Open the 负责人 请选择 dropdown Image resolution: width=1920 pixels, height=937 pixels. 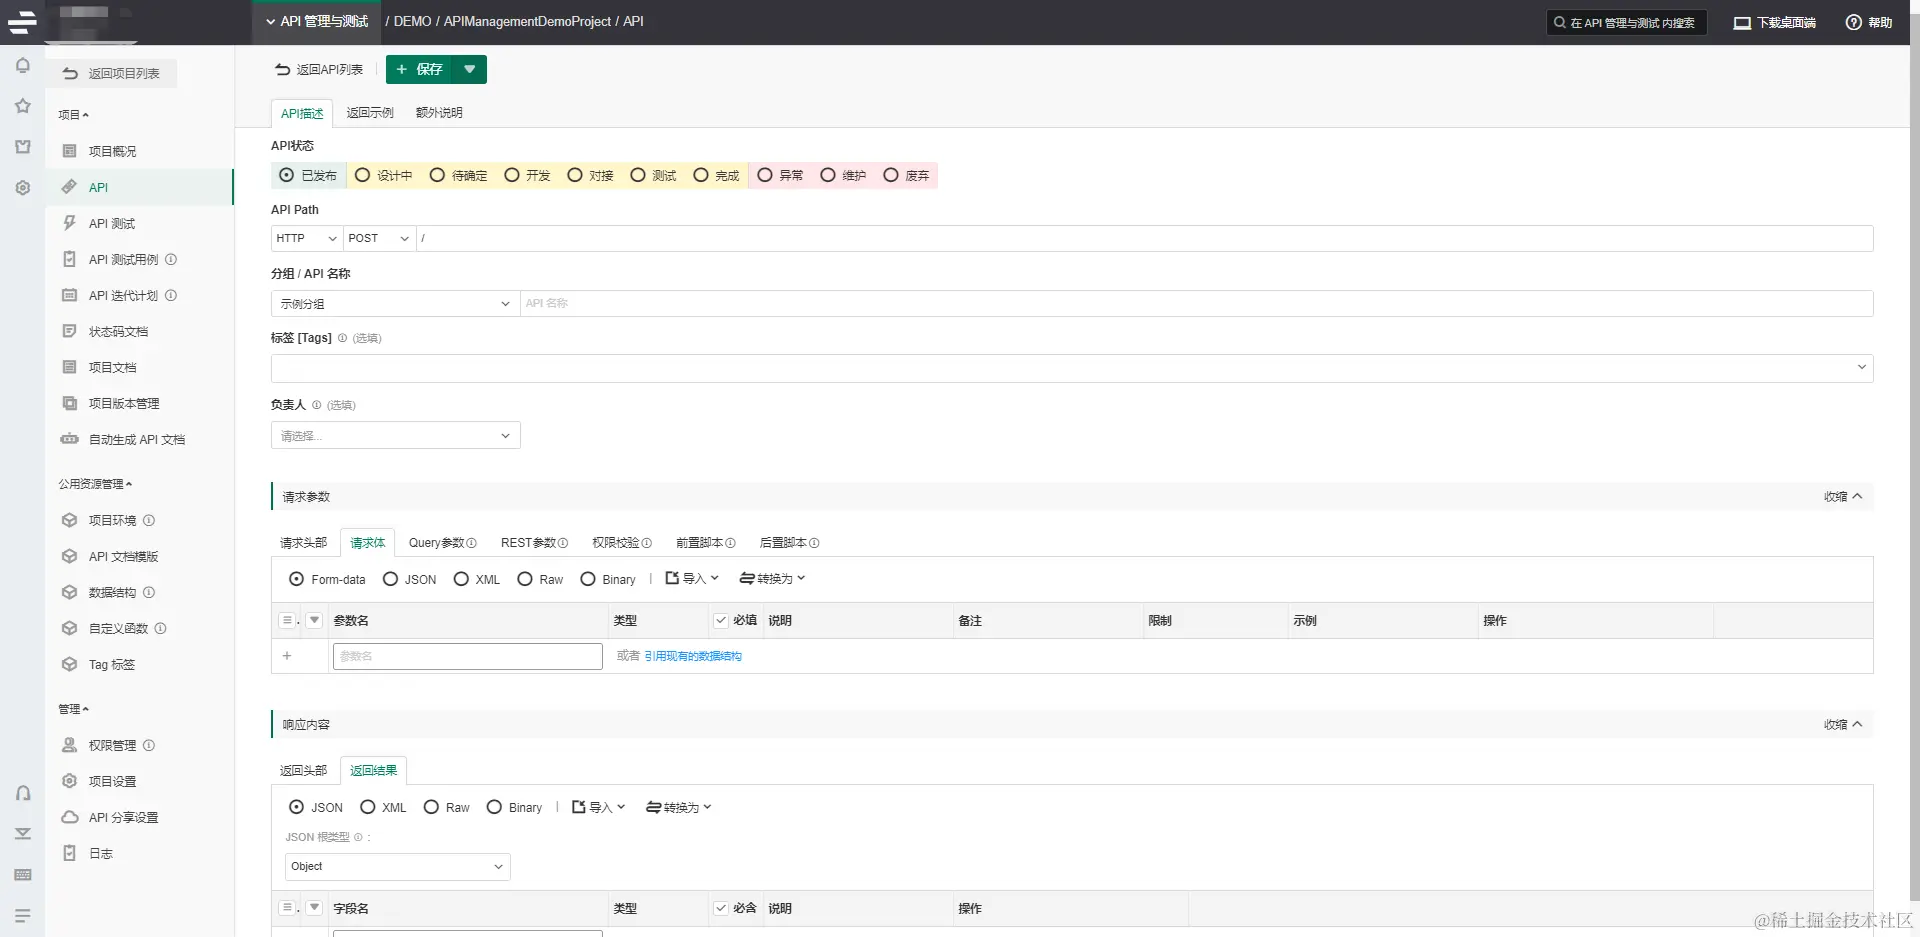click(395, 435)
